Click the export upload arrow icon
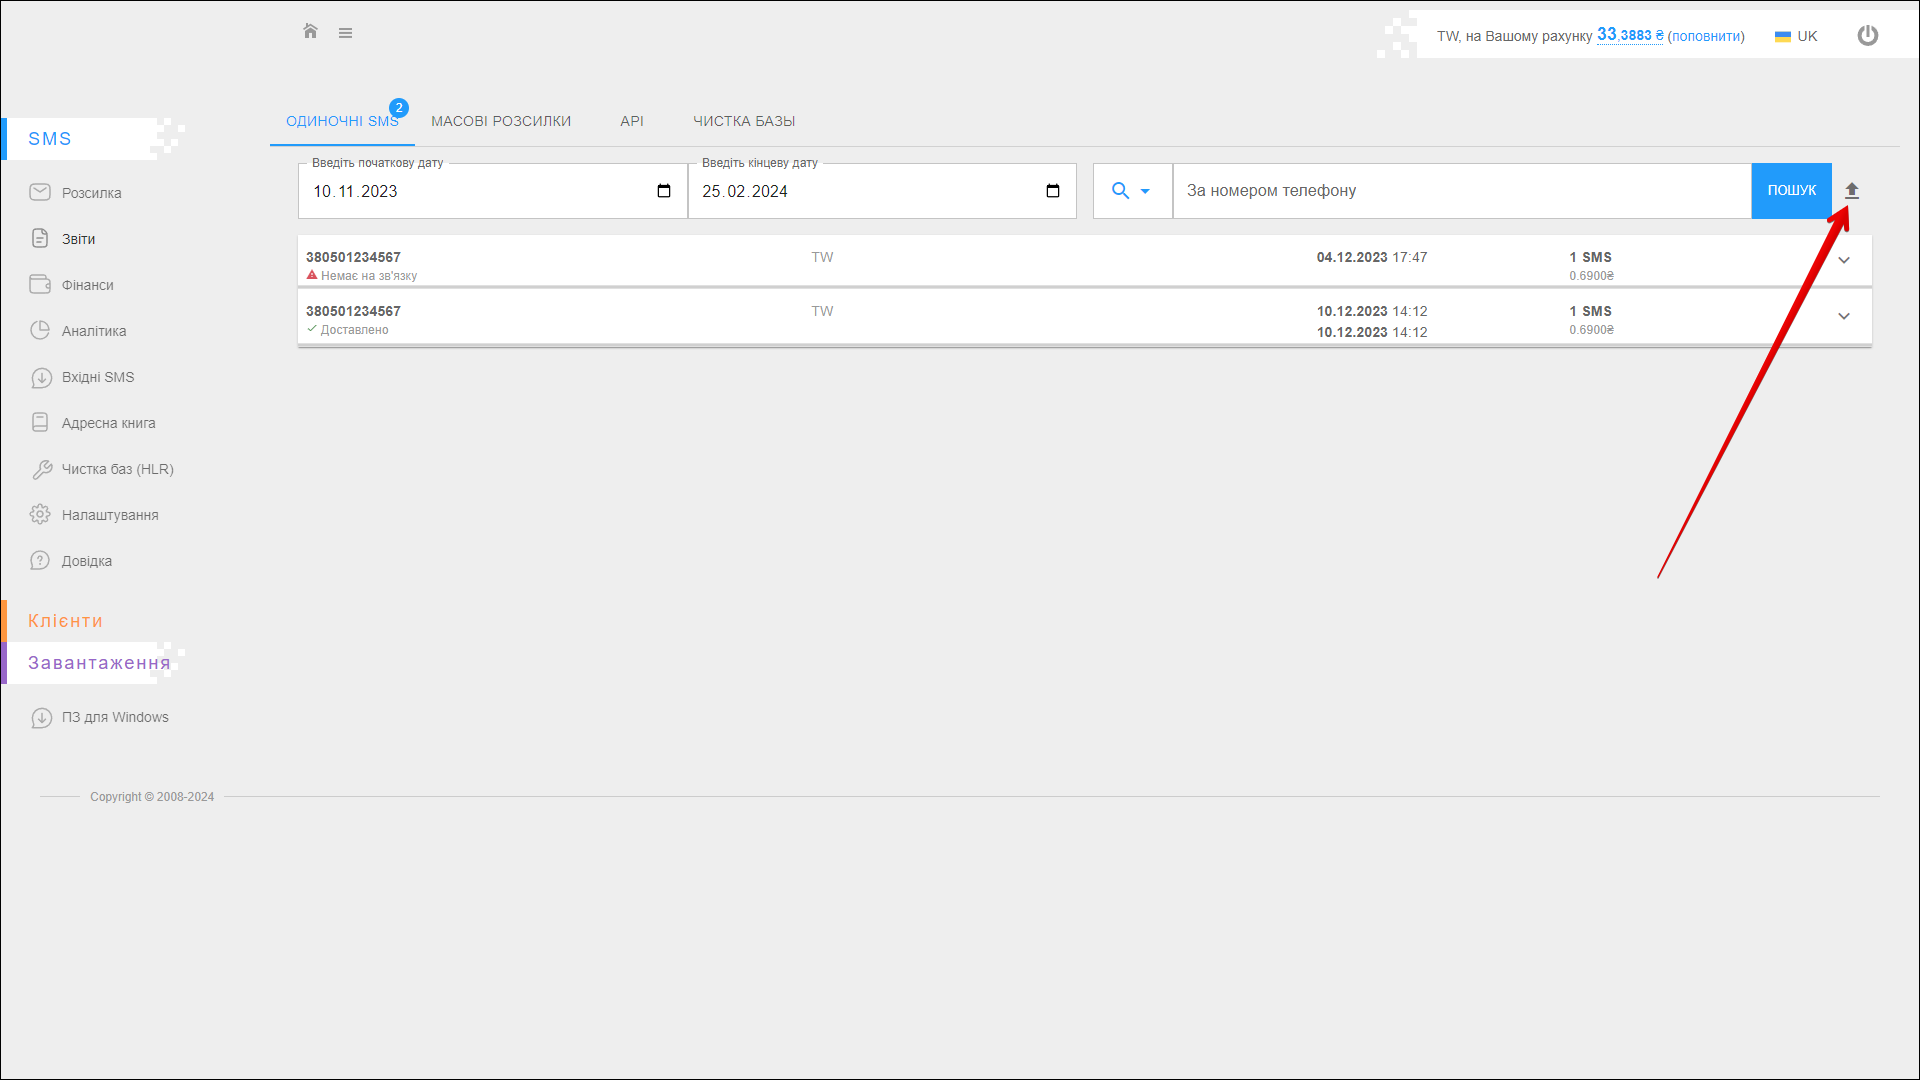 coord(1851,190)
